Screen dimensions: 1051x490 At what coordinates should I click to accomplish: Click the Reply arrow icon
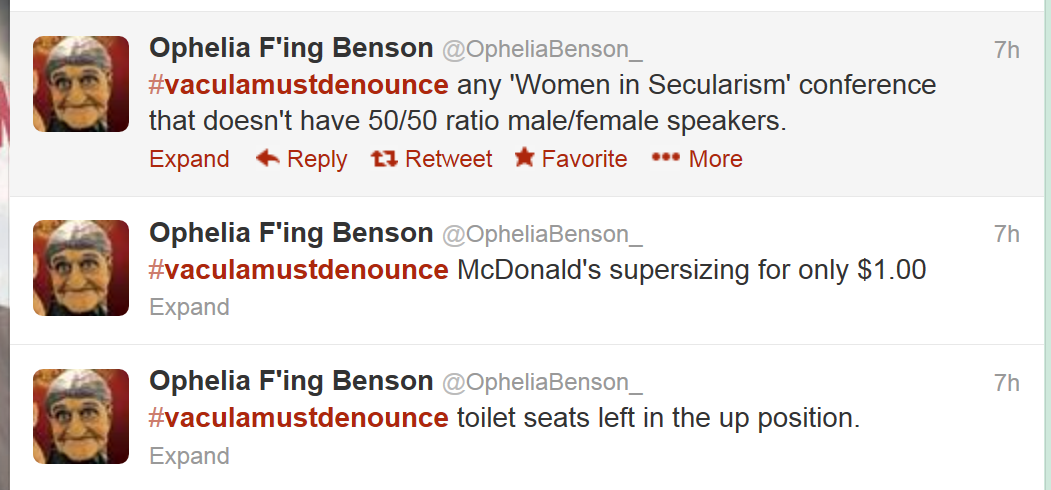(267, 158)
